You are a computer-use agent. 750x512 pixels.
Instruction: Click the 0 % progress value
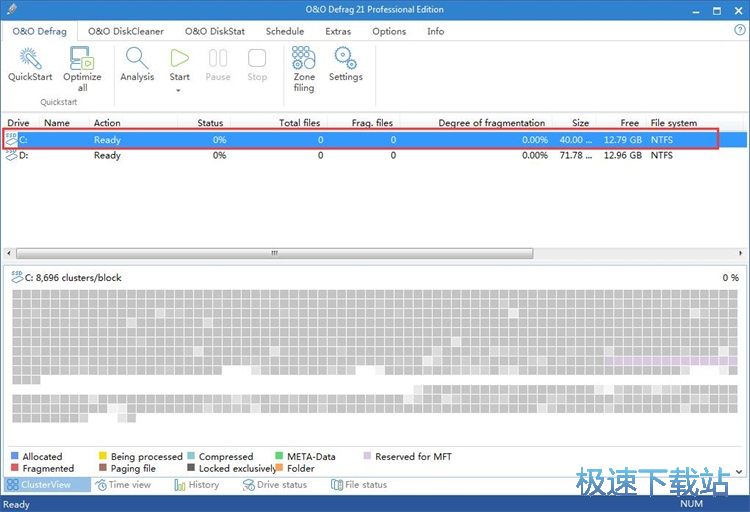tap(730, 278)
